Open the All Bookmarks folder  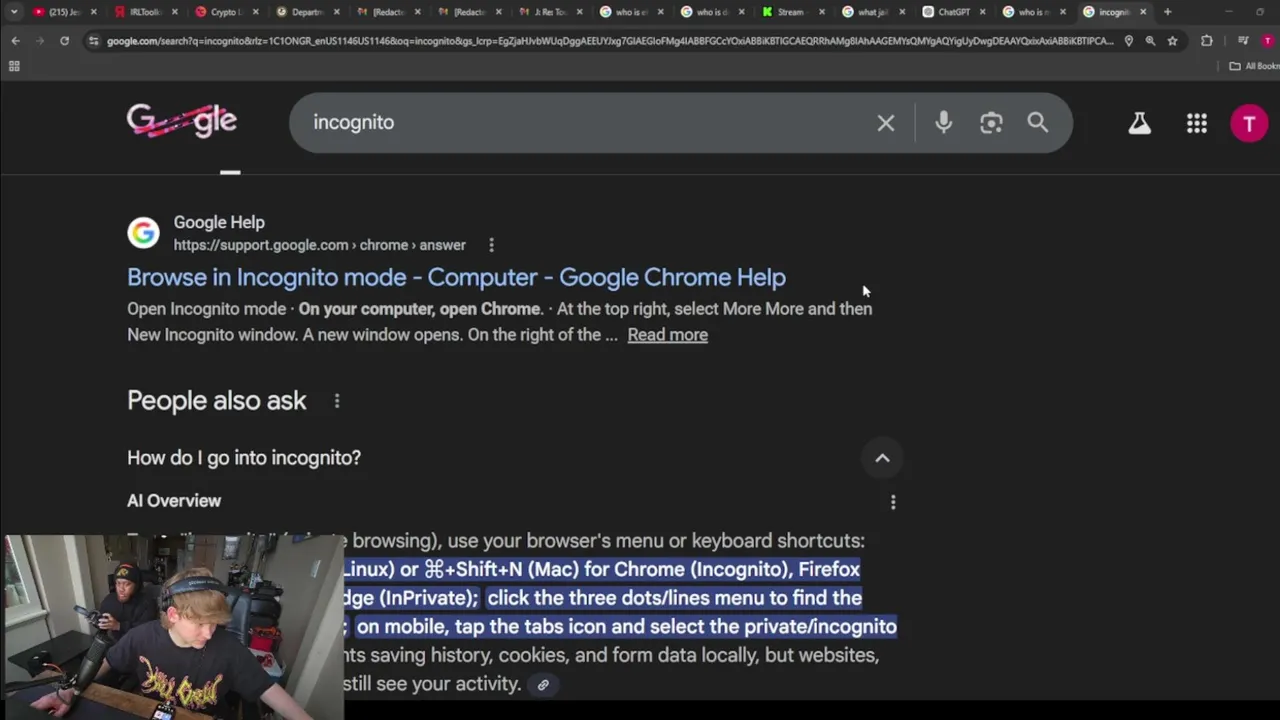[1254, 66]
